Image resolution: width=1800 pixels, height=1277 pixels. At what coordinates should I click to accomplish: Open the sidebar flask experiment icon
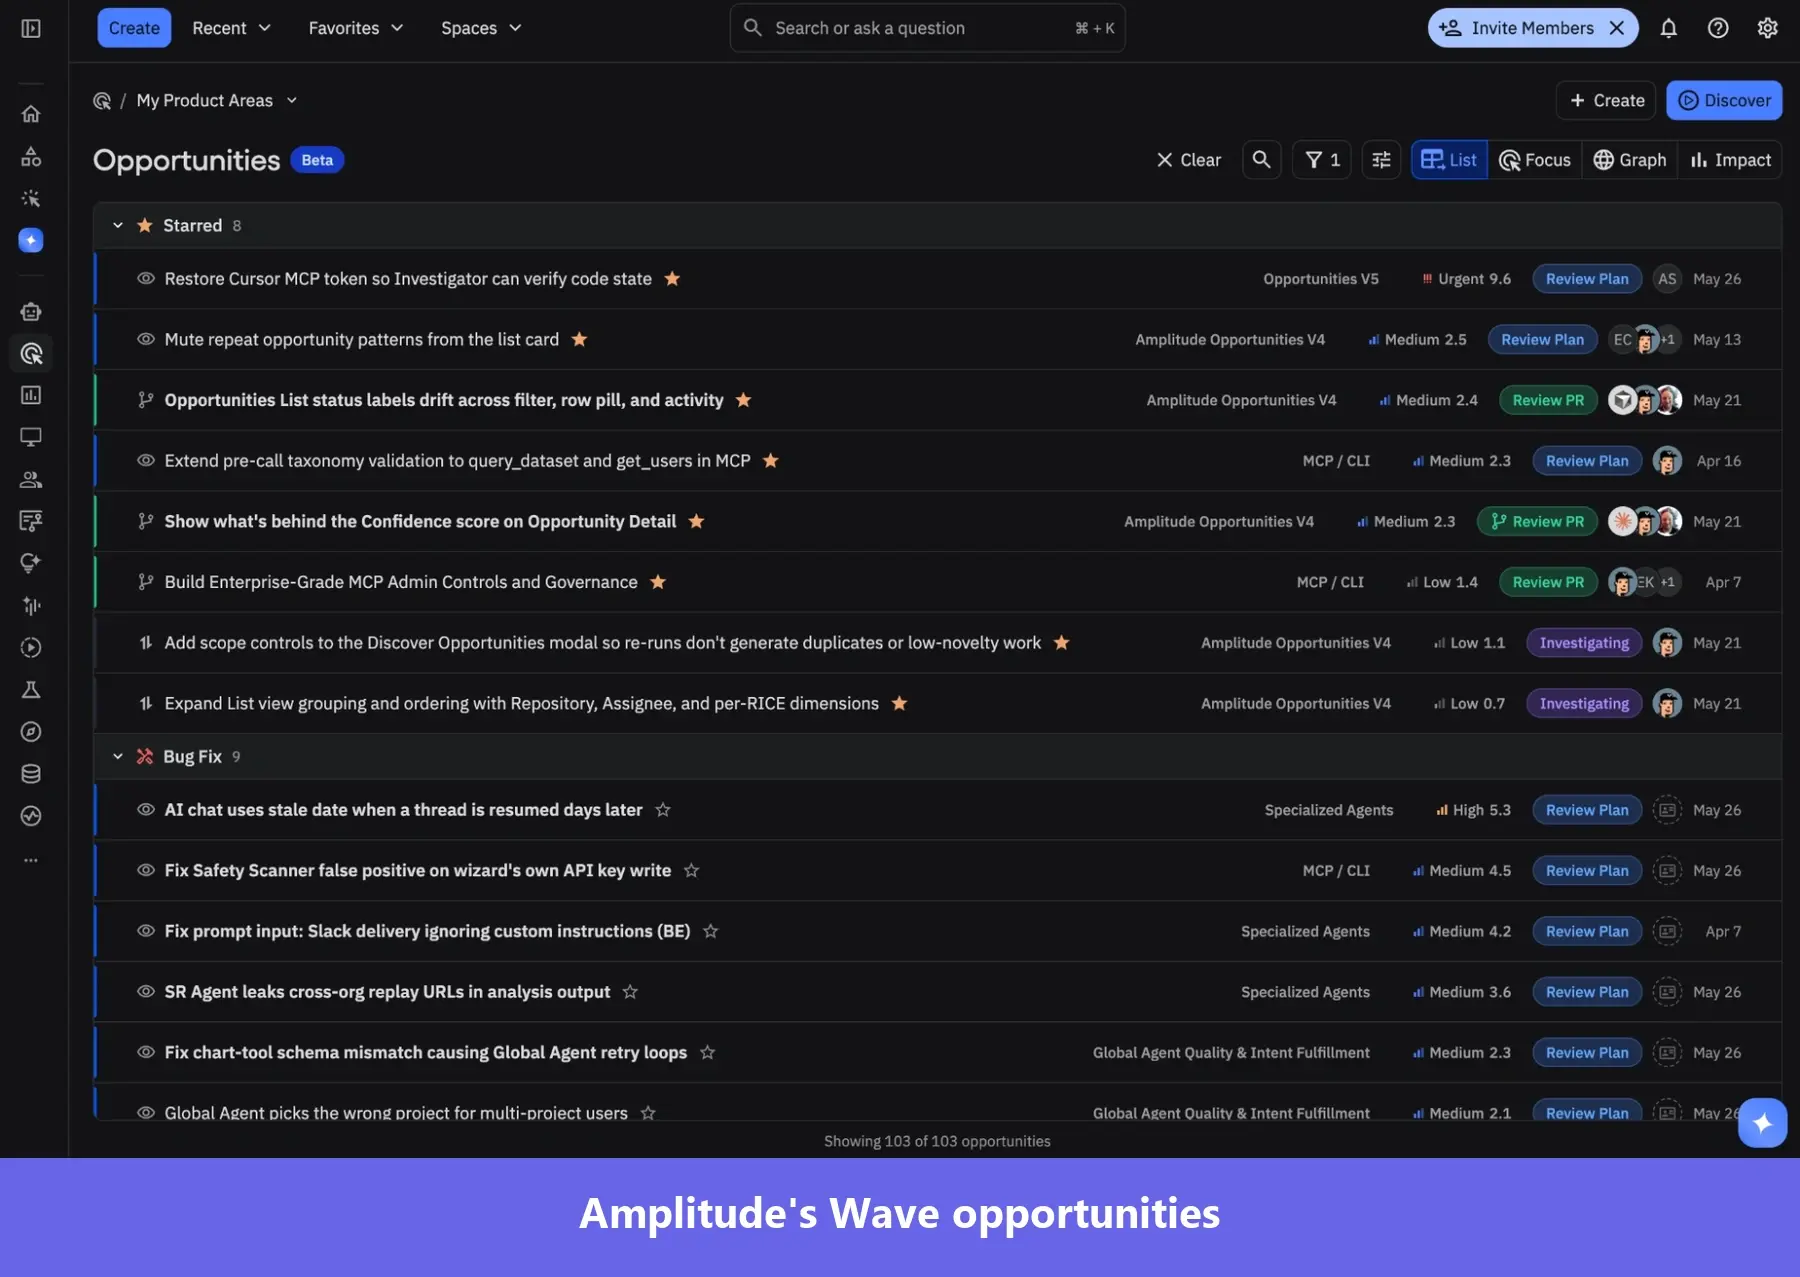coord(31,690)
